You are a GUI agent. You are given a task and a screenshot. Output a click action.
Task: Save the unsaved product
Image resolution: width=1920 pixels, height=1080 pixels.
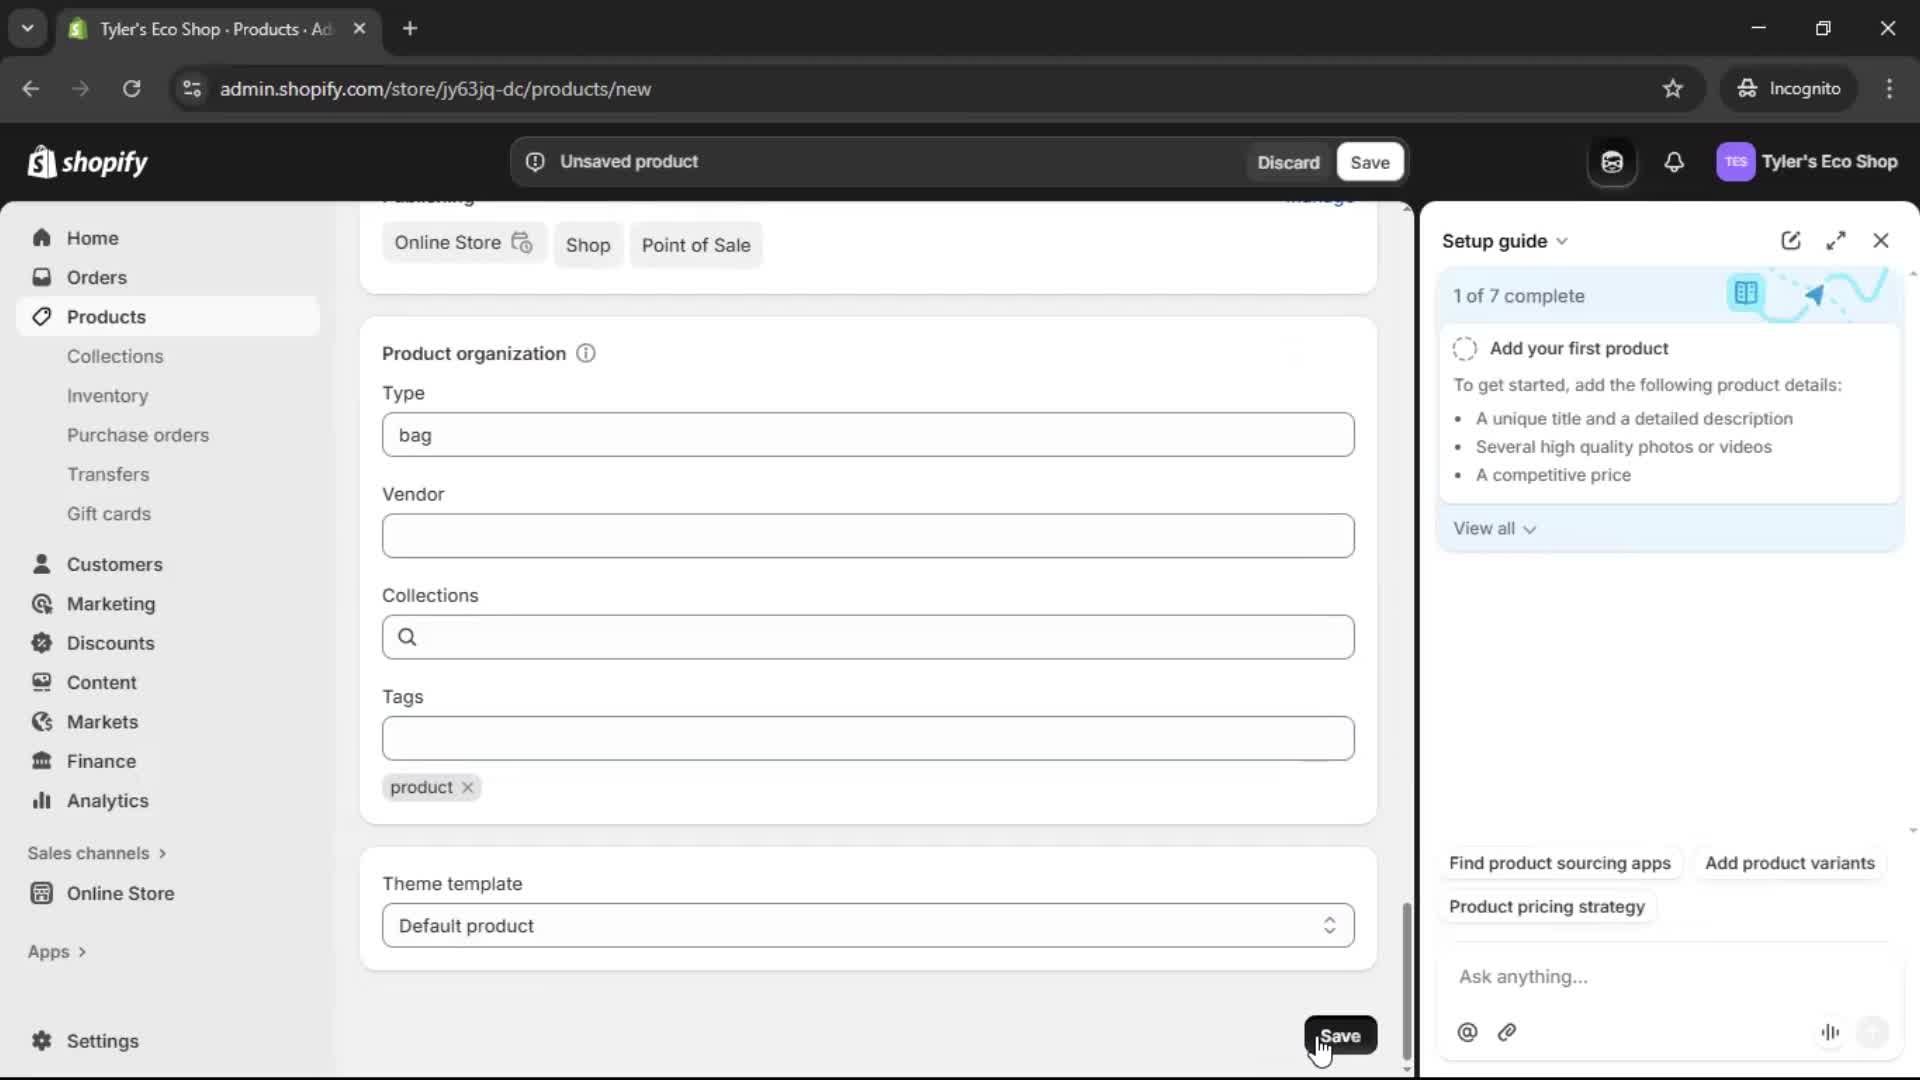1369,161
